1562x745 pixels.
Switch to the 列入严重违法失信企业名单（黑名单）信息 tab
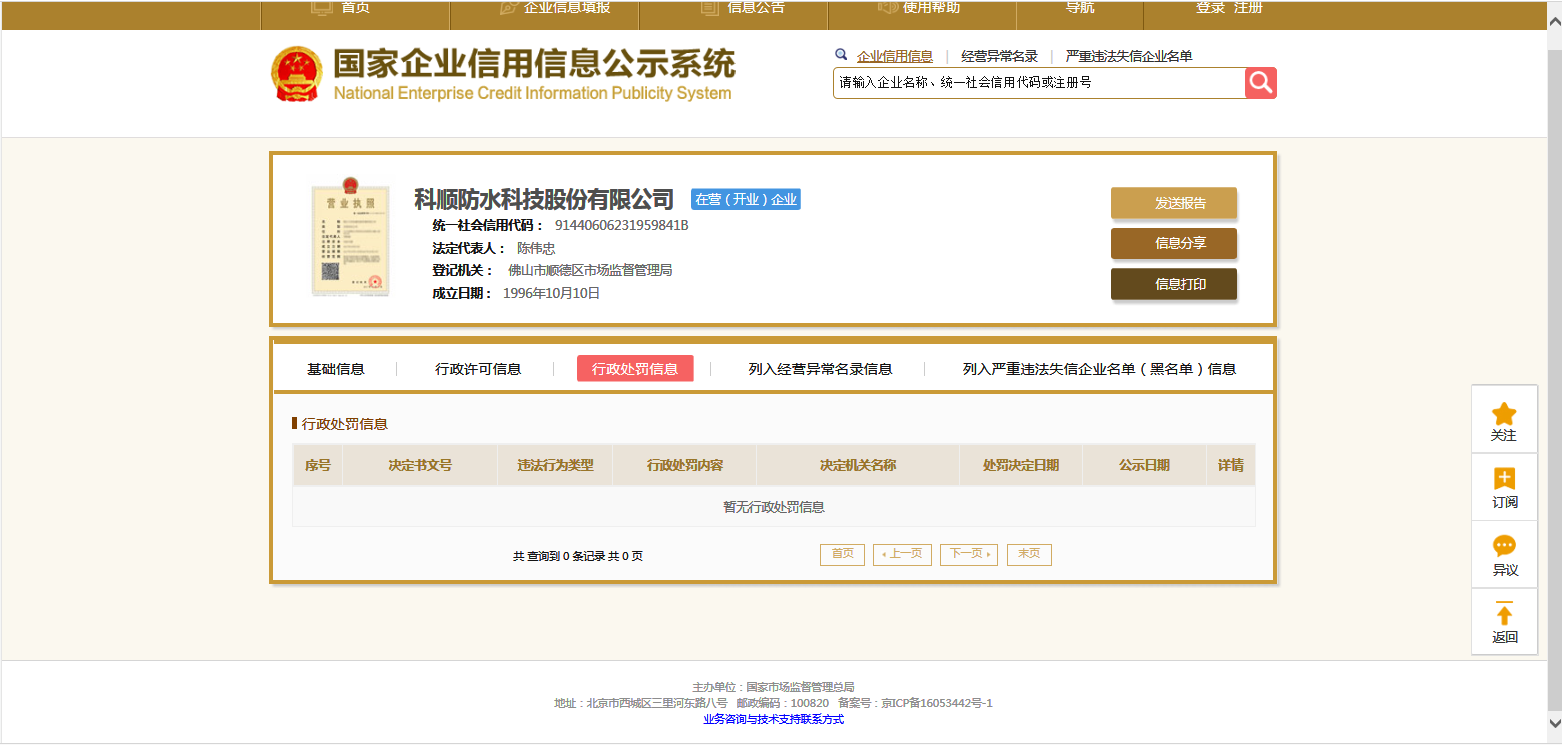click(x=1099, y=369)
